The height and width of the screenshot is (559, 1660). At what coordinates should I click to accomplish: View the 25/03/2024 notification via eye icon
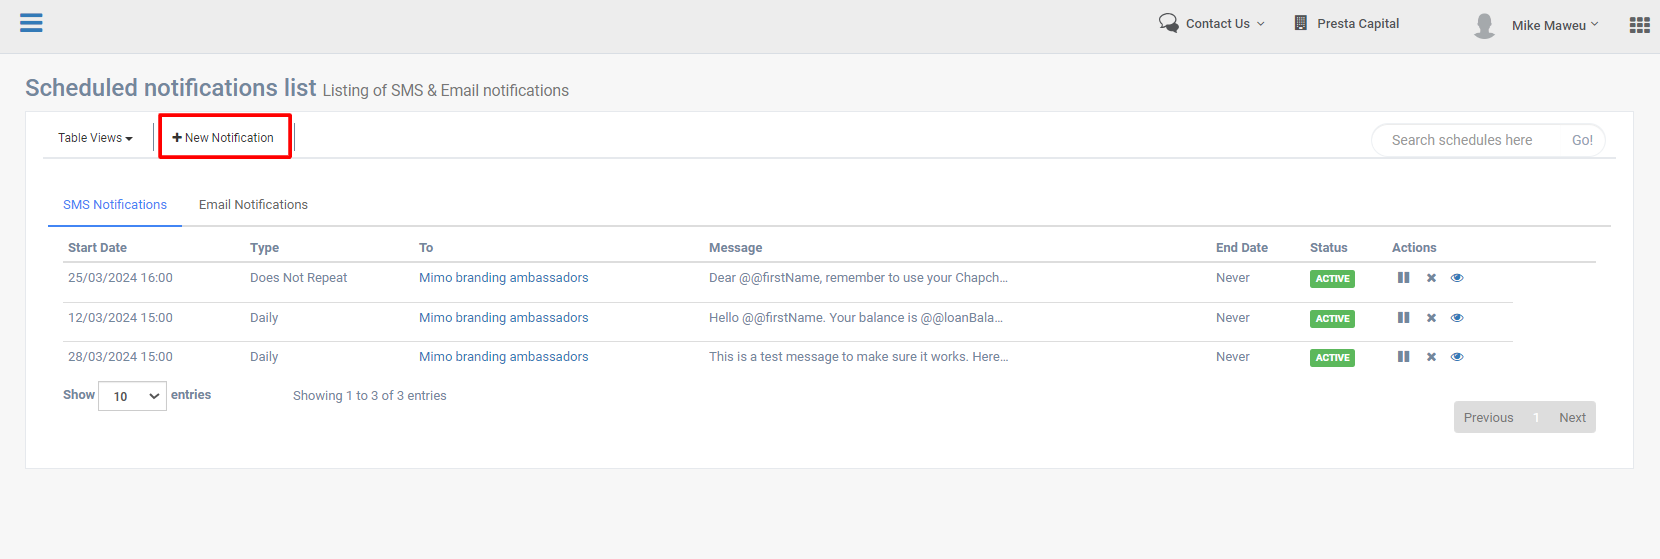(1457, 278)
